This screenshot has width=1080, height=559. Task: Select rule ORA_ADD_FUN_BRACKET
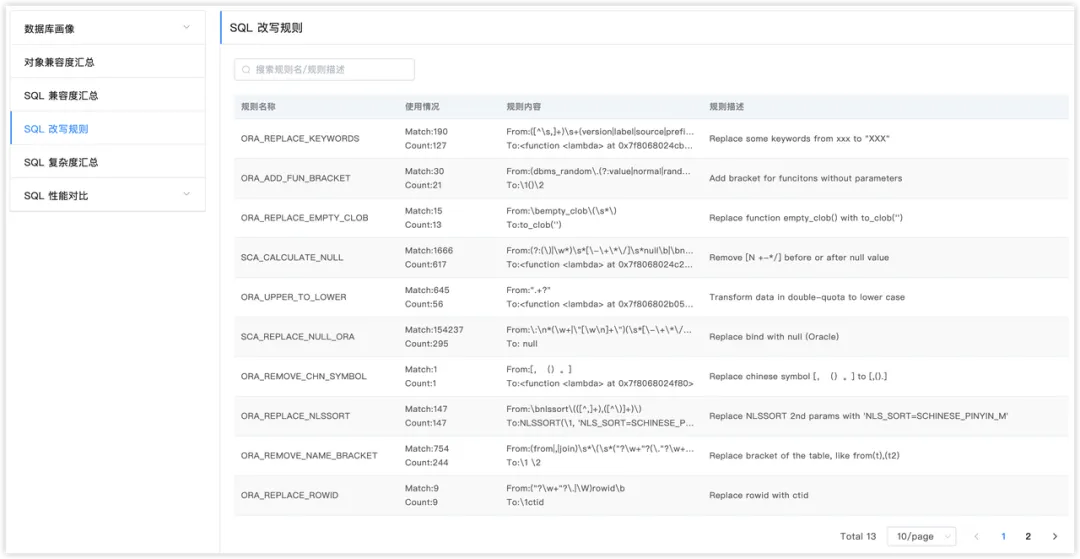pyautogui.click(x=295, y=178)
